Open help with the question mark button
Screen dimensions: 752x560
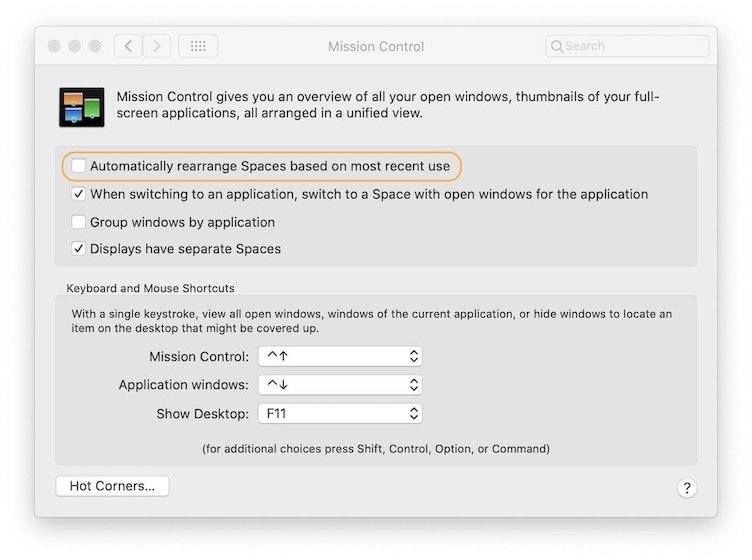point(686,488)
